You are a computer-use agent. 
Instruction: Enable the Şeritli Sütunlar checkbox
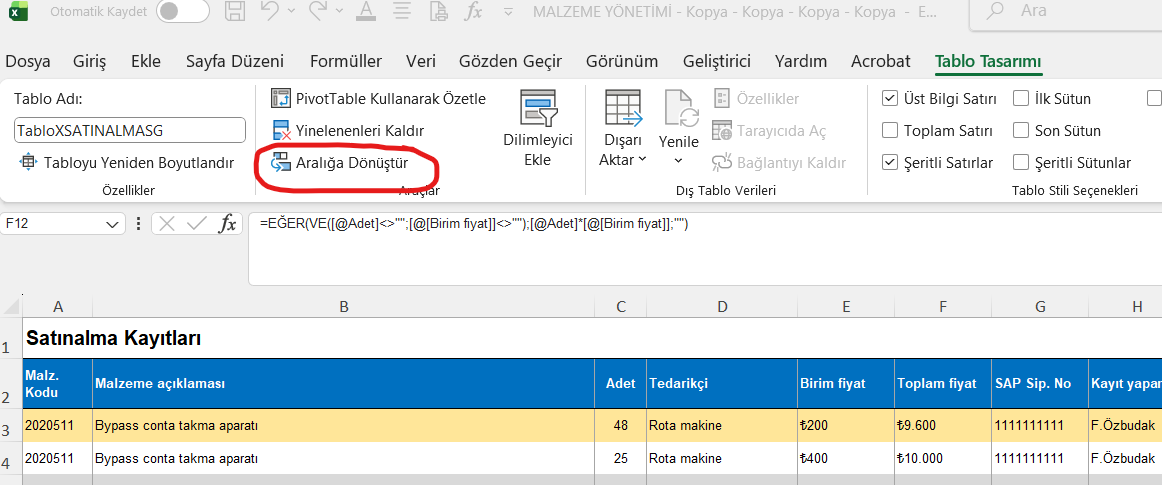pos(1021,162)
